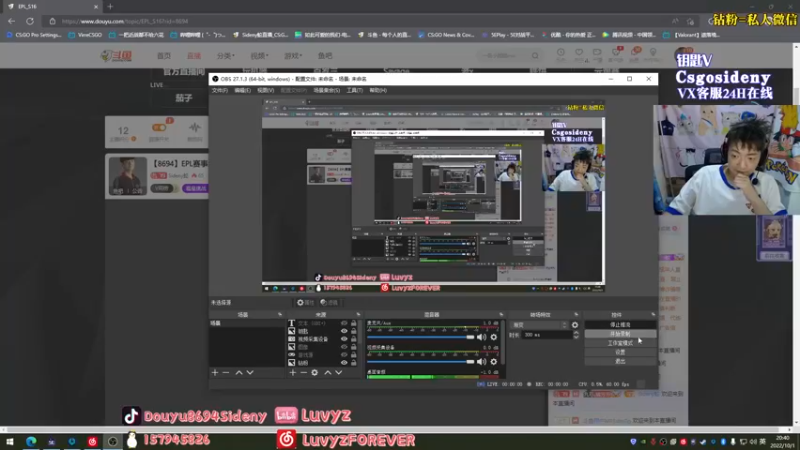Click the transition duration 300 ms stepper arrows
The image size is (800, 450).
pyautogui.click(x=576, y=335)
